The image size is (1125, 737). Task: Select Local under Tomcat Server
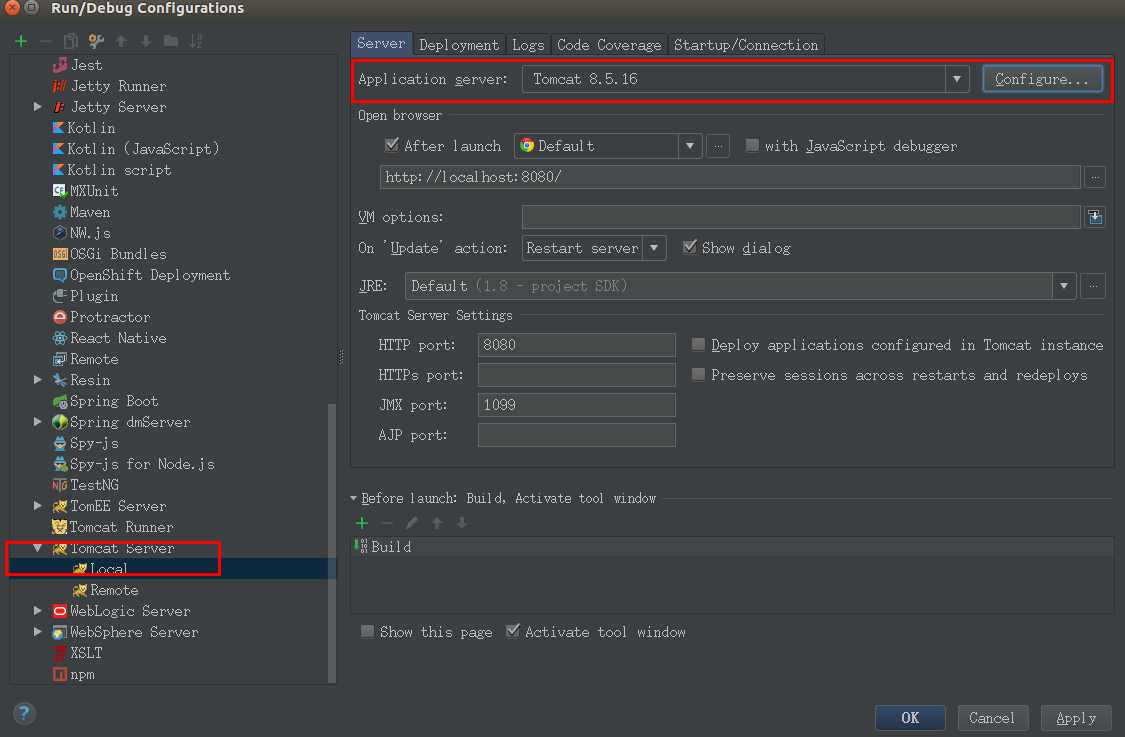(x=100, y=569)
